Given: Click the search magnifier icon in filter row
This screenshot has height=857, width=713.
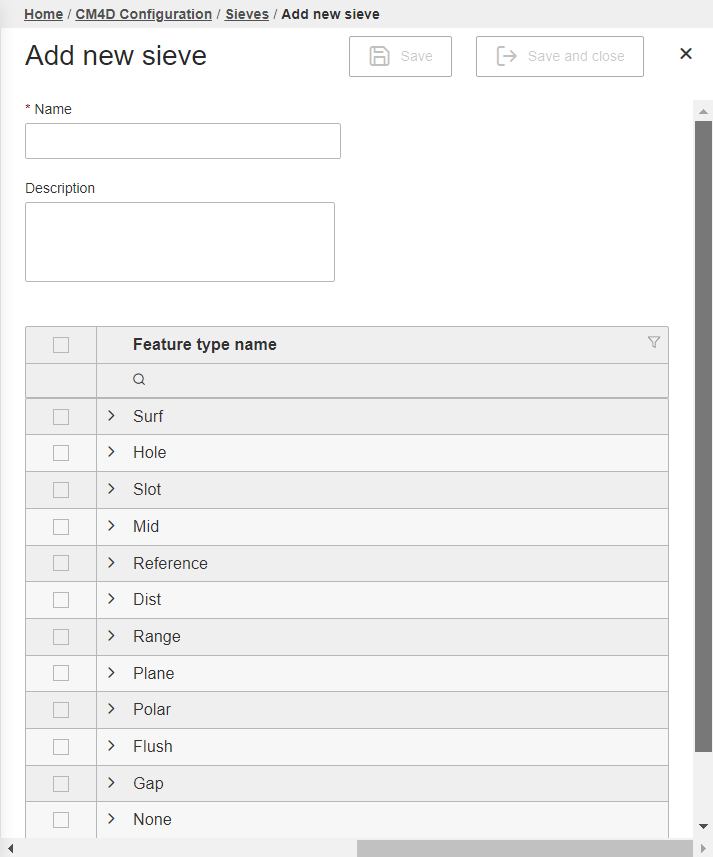Looking at the screenshot, I should 139,380.
